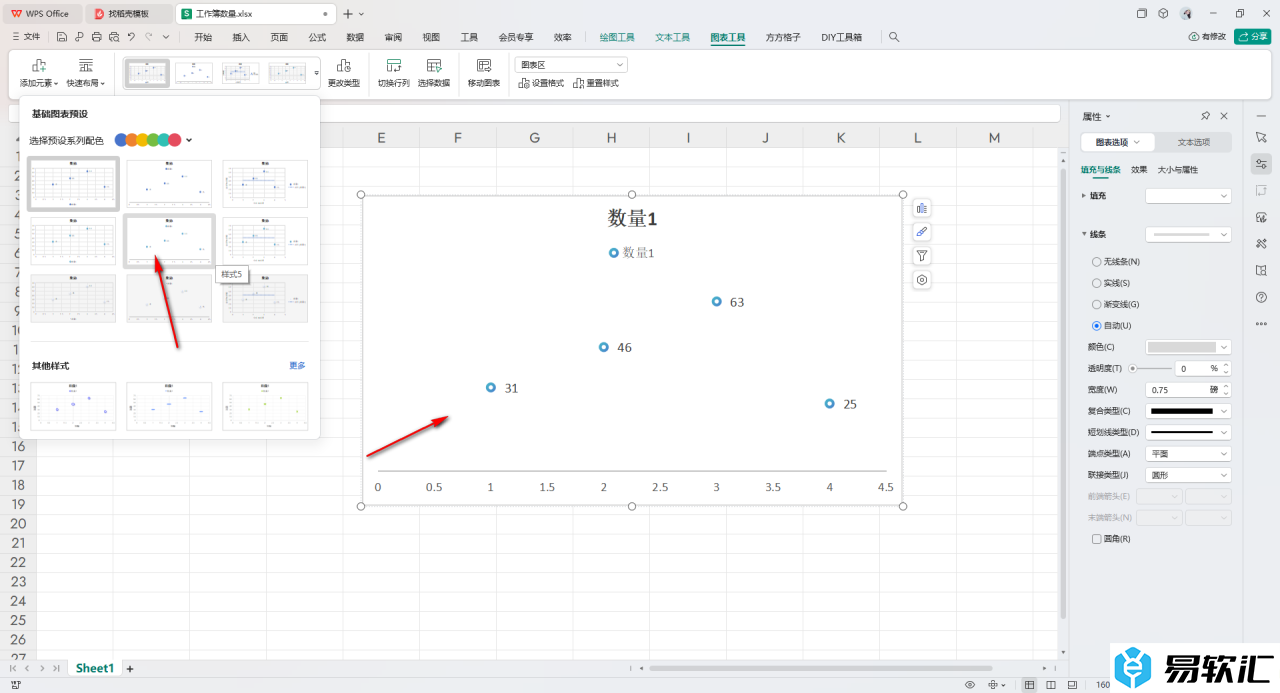Screen dimensions: 1280x693
Task: Click the three-dots more icon in right sidebar
Action: pos(1261,323)
